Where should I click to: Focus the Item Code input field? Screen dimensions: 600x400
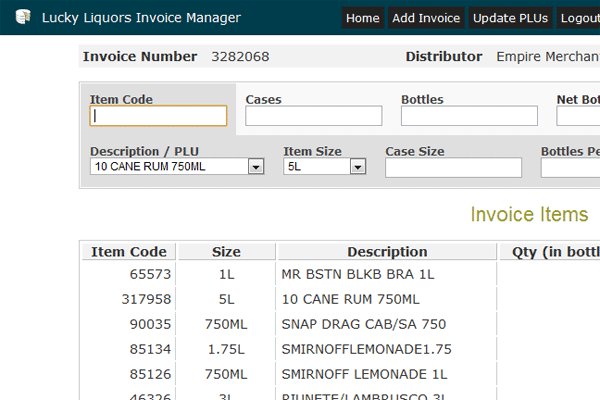(158, 116)
